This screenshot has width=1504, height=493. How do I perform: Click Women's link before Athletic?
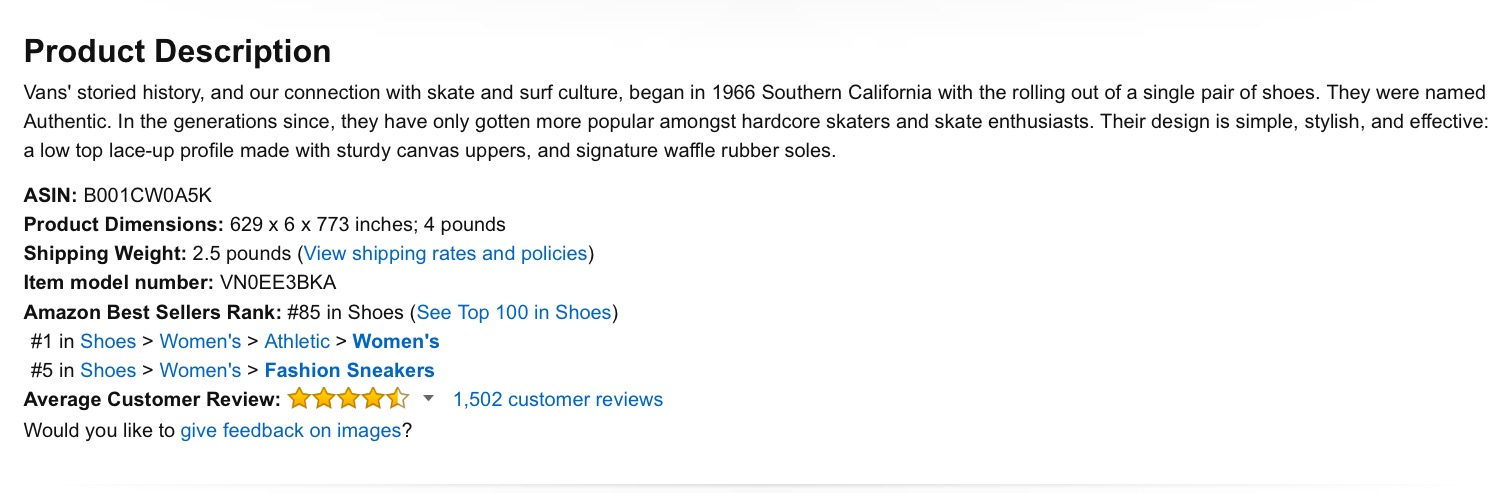(x=200, y=341)
